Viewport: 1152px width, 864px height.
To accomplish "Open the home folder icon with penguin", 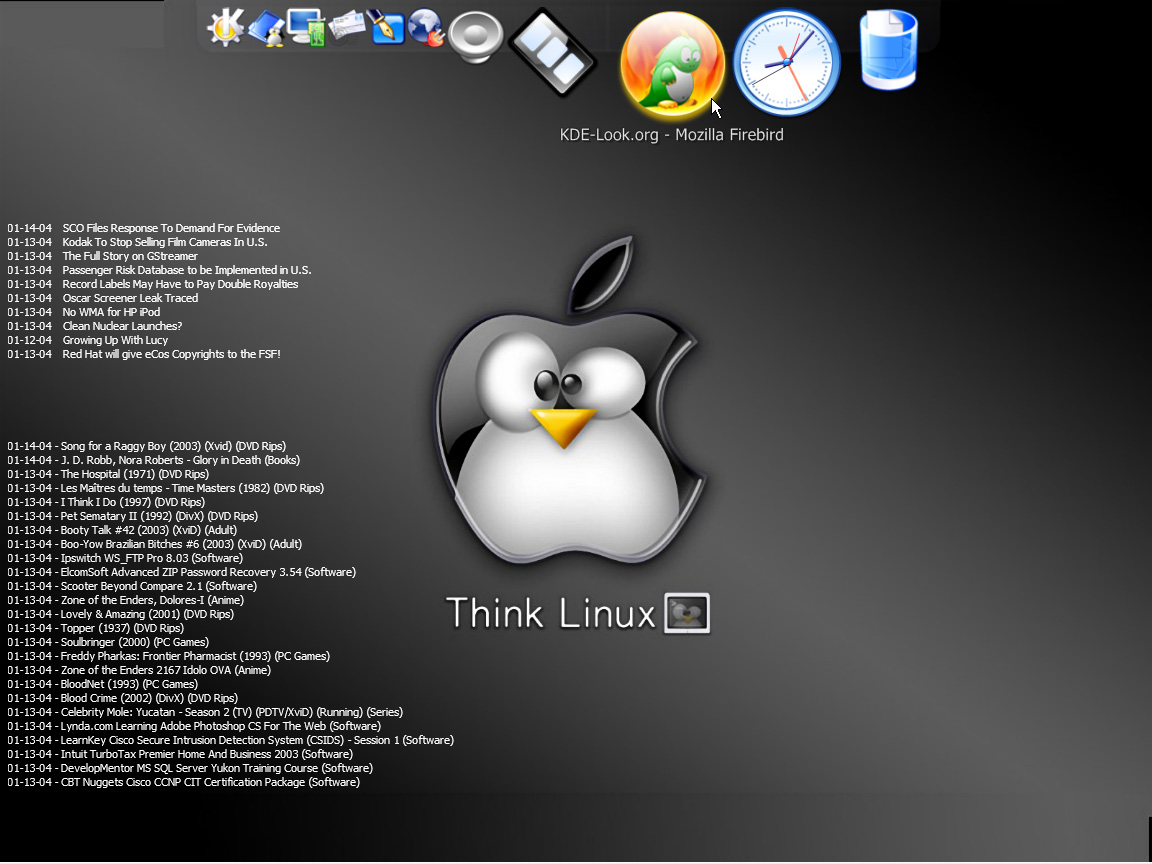I will [267, 29].
